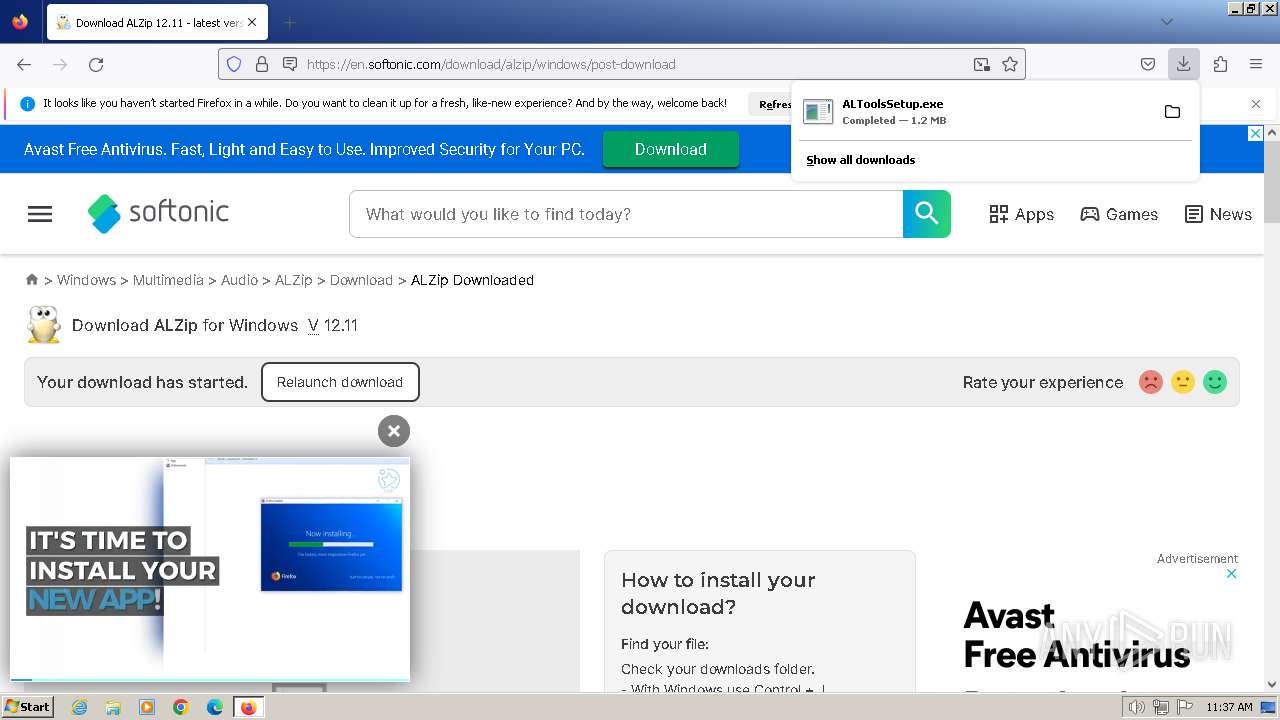Open the News section

(x=1218, y=214)
